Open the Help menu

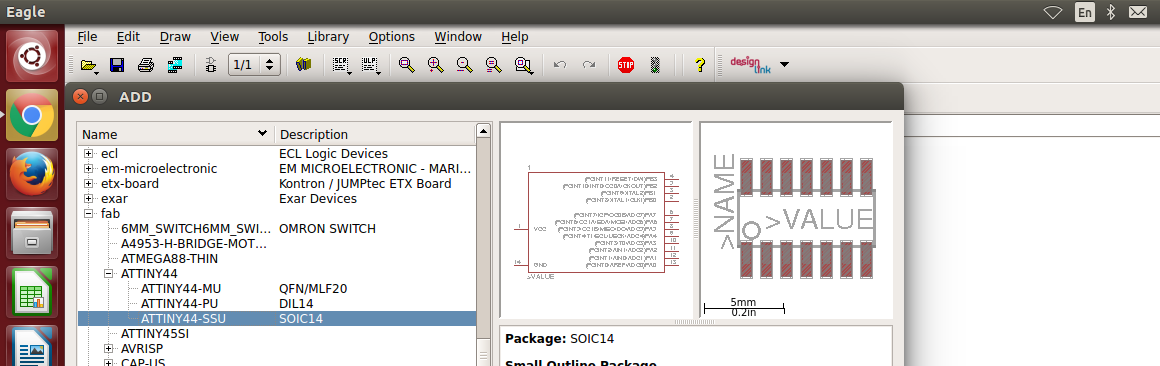click(x=515, y=36)
